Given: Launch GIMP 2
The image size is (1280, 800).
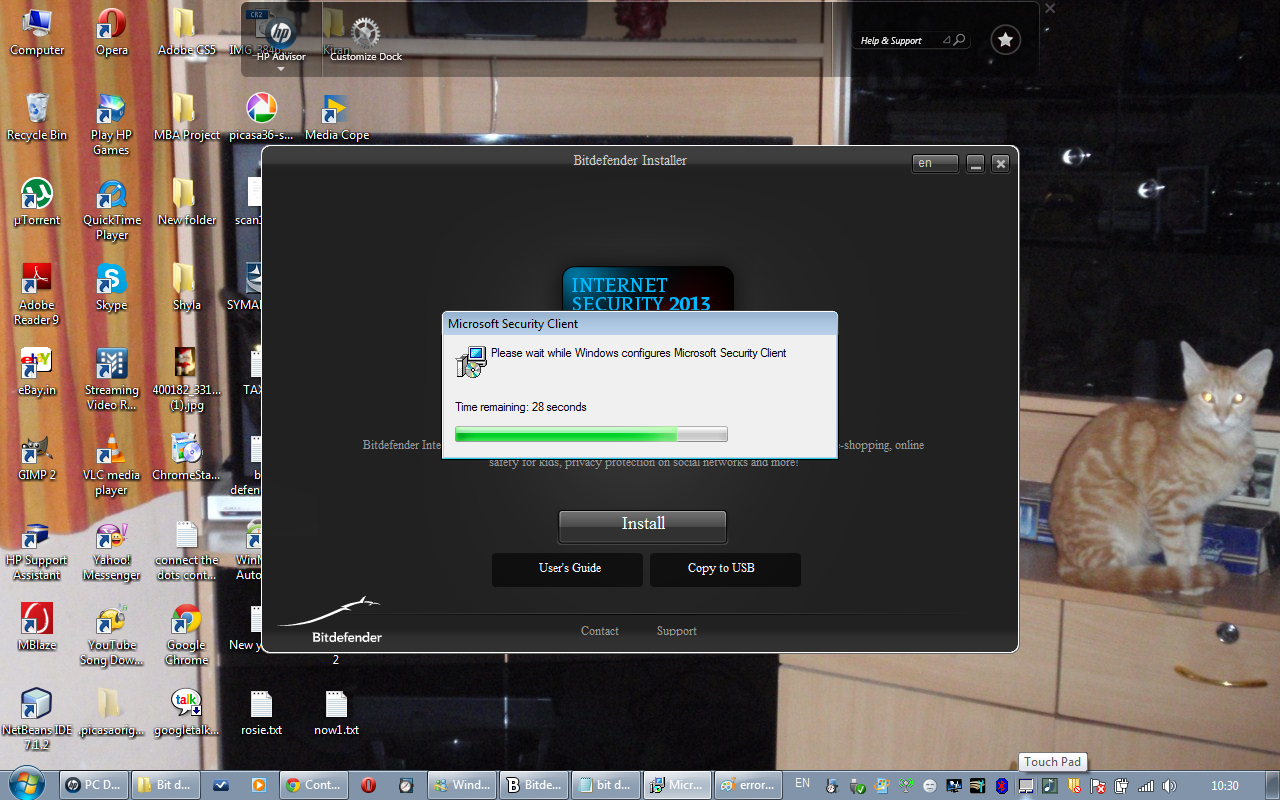Looking at the screenshot, I should click(x=37, y=458).
